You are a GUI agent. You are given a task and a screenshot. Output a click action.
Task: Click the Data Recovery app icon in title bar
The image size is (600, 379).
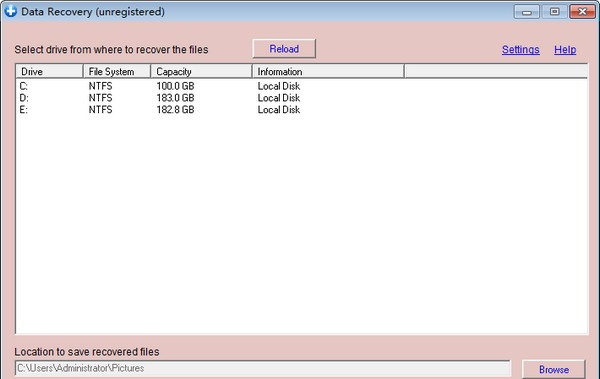[x=10, y=11]
